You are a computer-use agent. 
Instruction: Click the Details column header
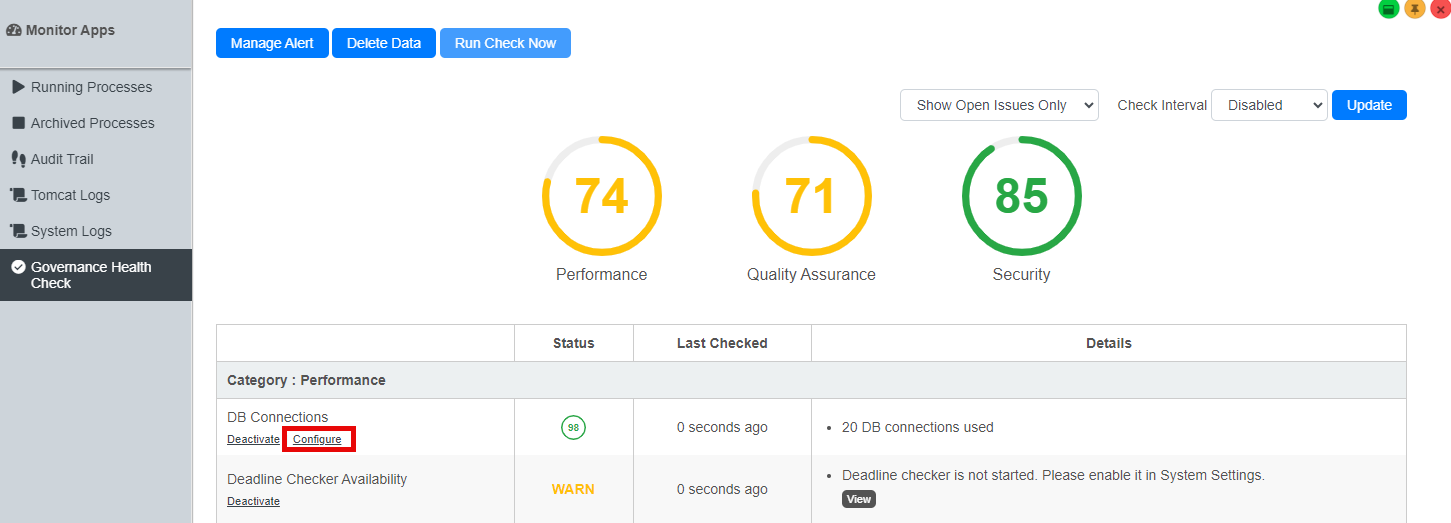(x=1109, y=343)
